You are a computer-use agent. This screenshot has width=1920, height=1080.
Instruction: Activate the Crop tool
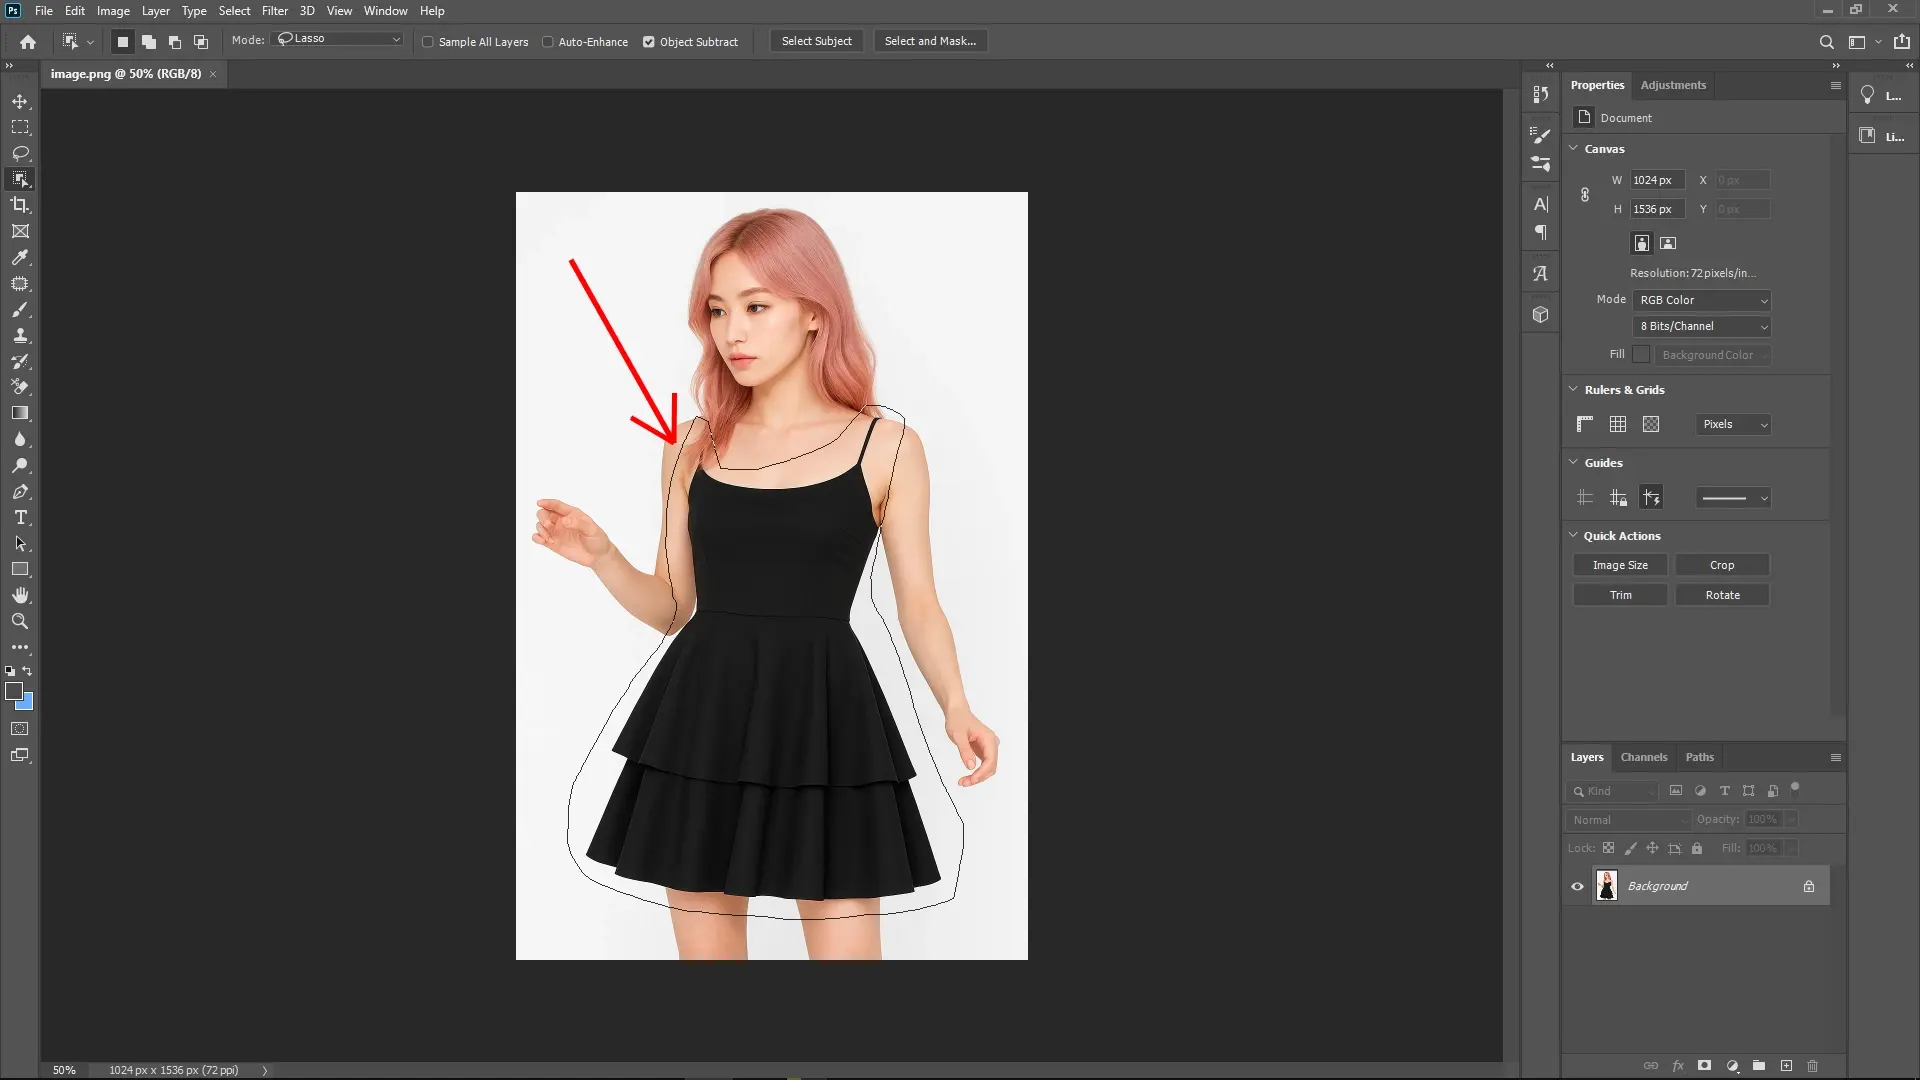[20, 205]
